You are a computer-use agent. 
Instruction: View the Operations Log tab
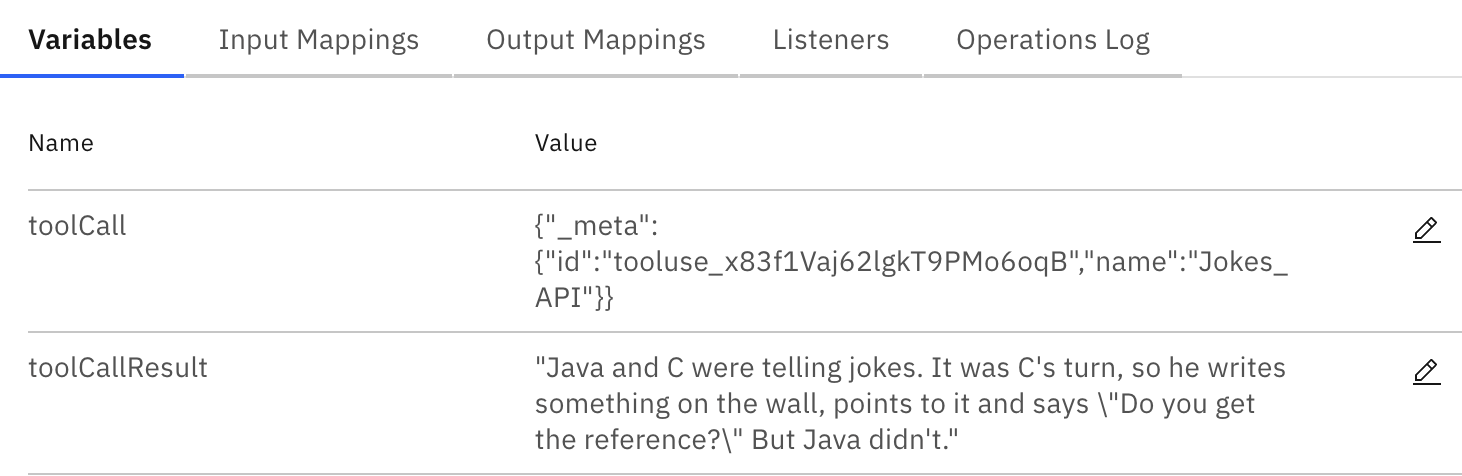(x=1052, y=40)
